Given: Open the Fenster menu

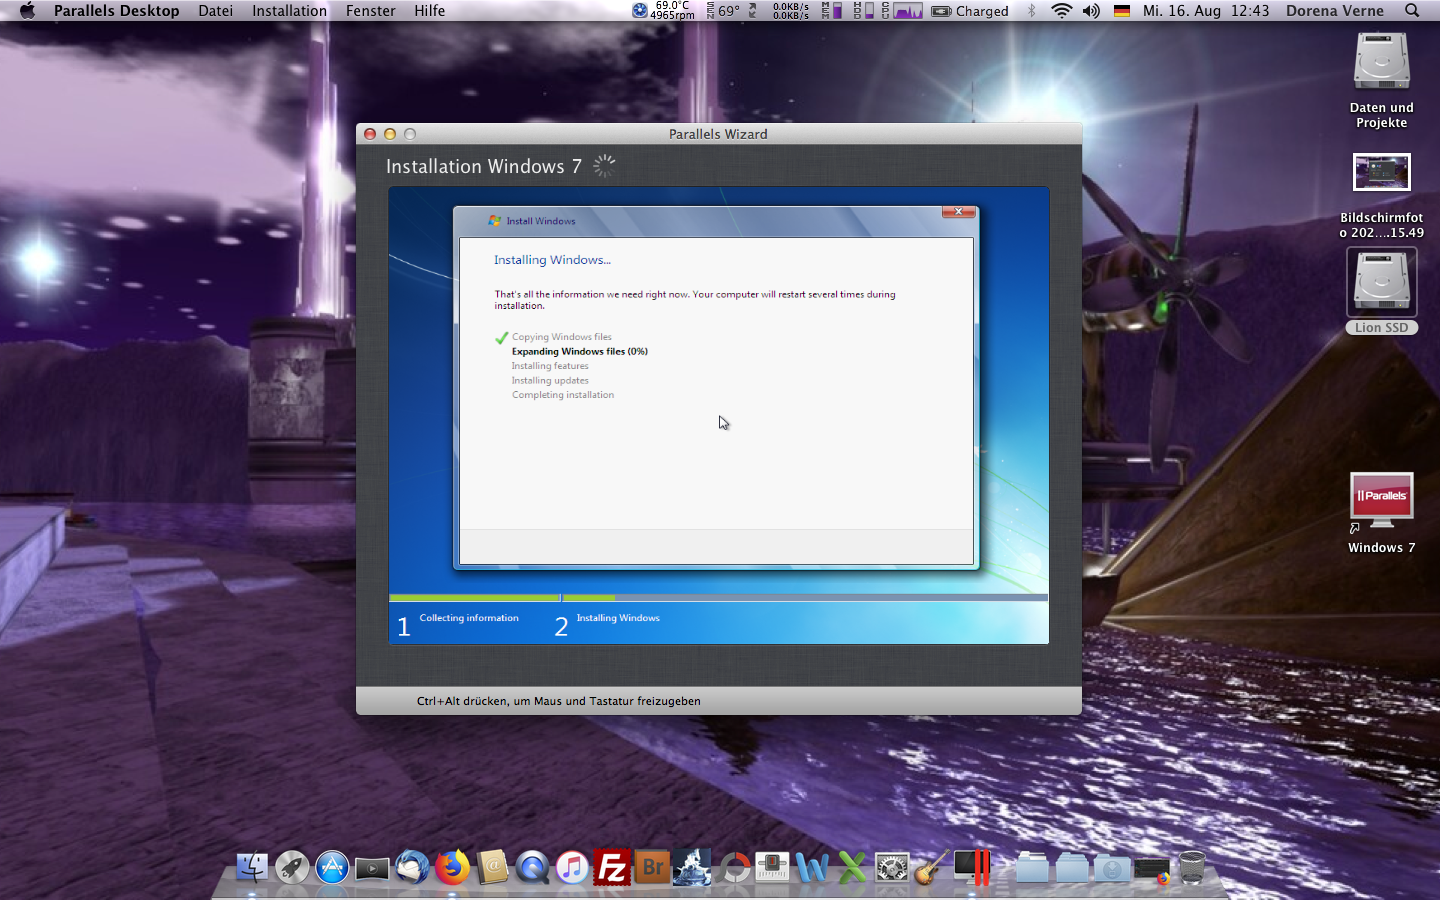Looking at the screenshot, I should coord(370,11).
